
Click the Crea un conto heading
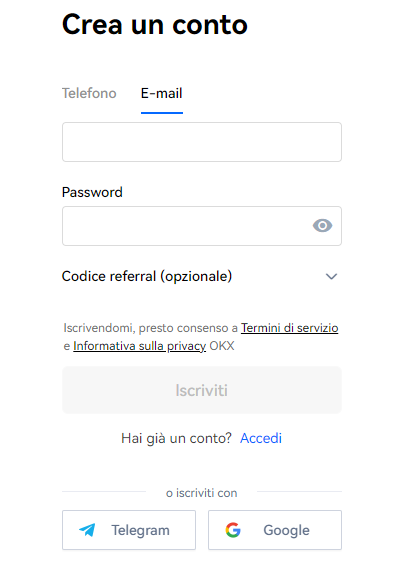click(x=155, y=25)
